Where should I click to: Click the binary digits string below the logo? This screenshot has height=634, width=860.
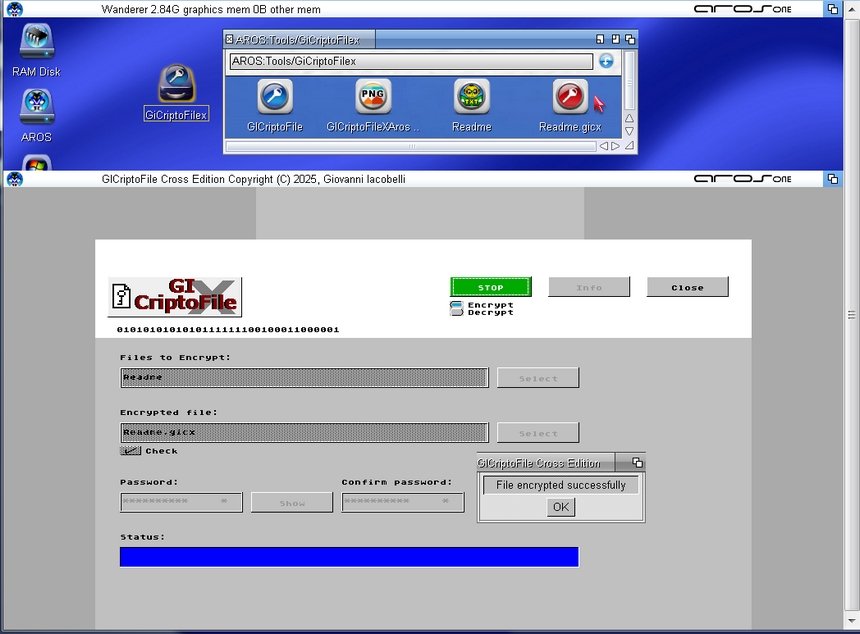click(228, 330)
